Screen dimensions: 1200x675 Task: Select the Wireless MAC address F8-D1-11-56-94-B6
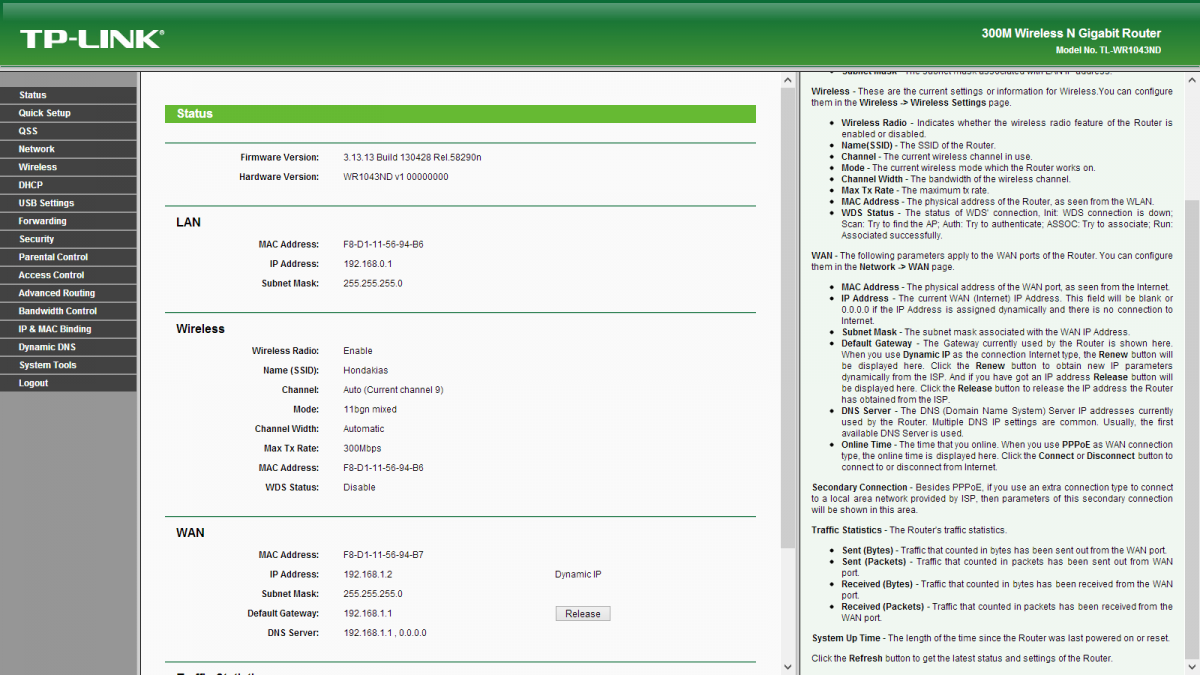click(x=384, y=468)
